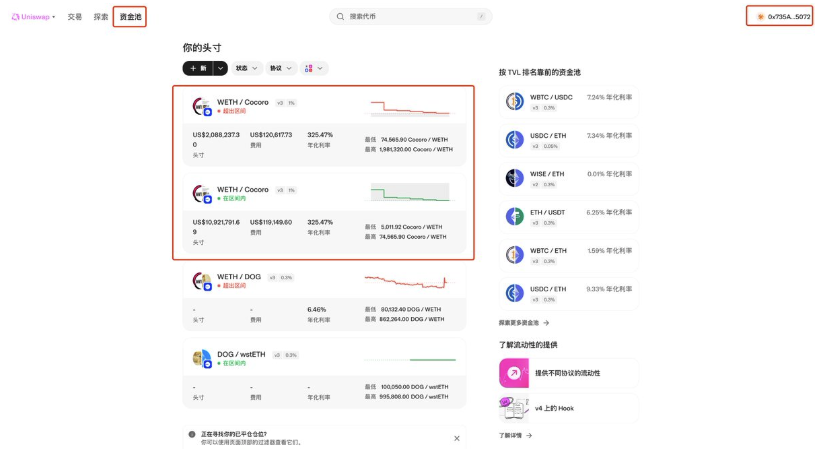
Task: Click the WETH / DOG position token icon
Action: [x=201, y=281]
